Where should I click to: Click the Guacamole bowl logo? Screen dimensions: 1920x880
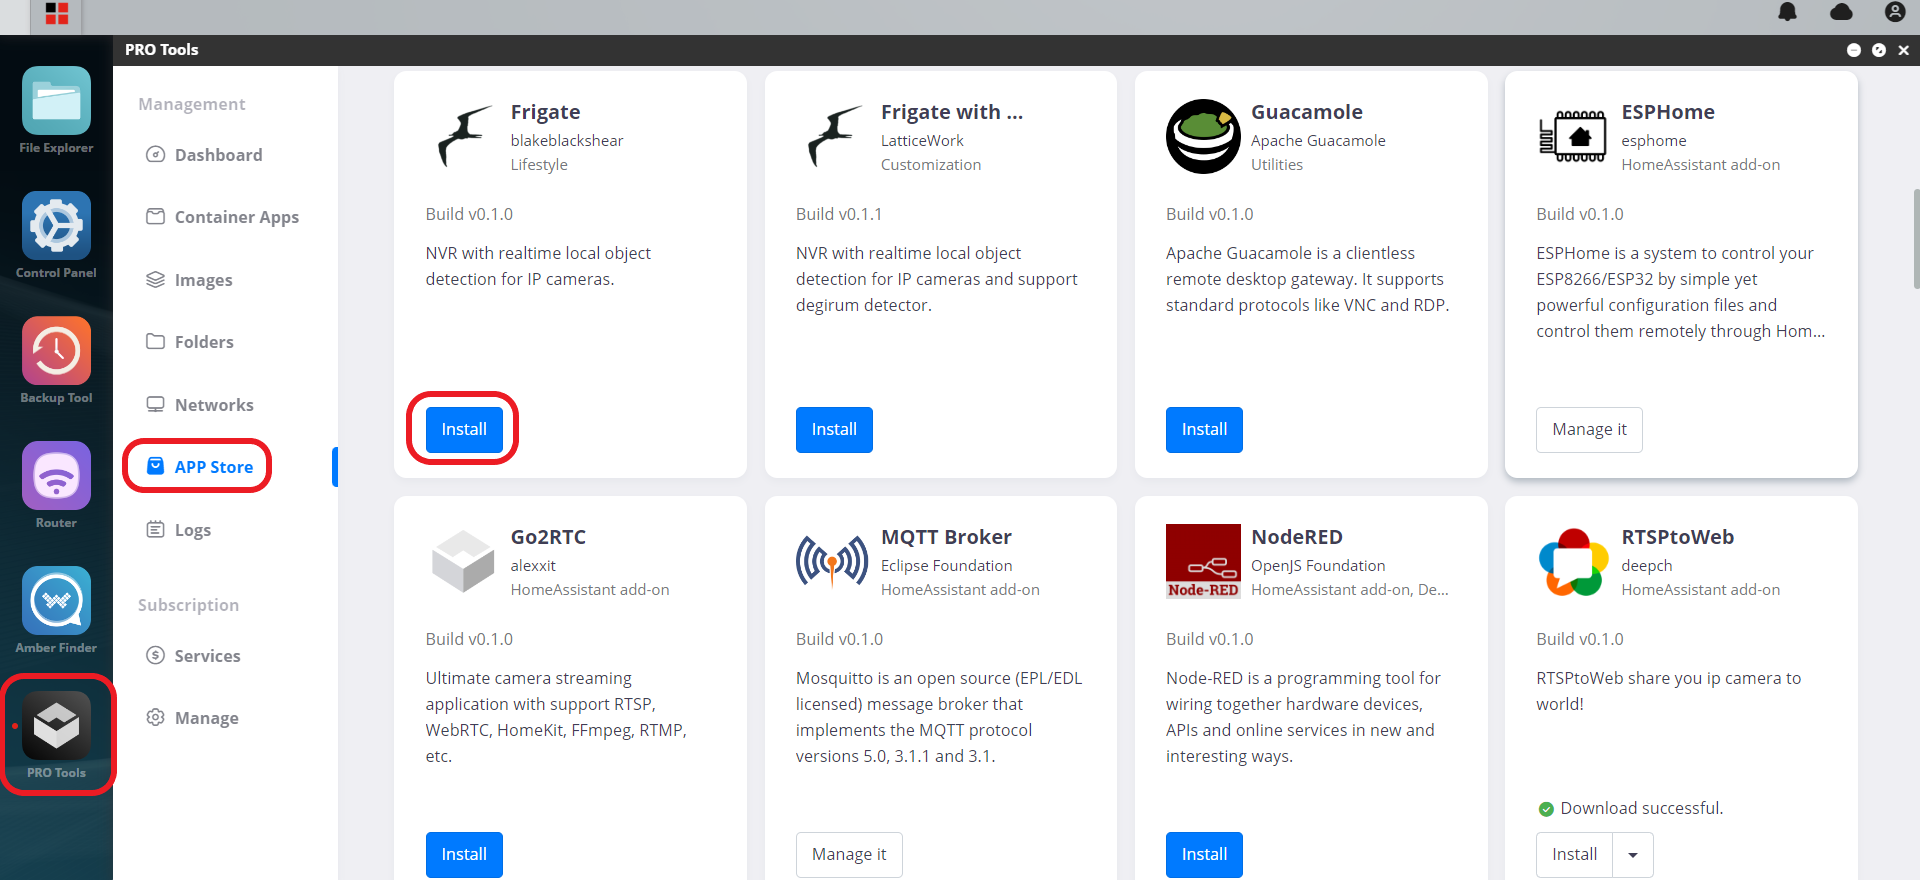pyautogui.click(x=1203, y=136)
